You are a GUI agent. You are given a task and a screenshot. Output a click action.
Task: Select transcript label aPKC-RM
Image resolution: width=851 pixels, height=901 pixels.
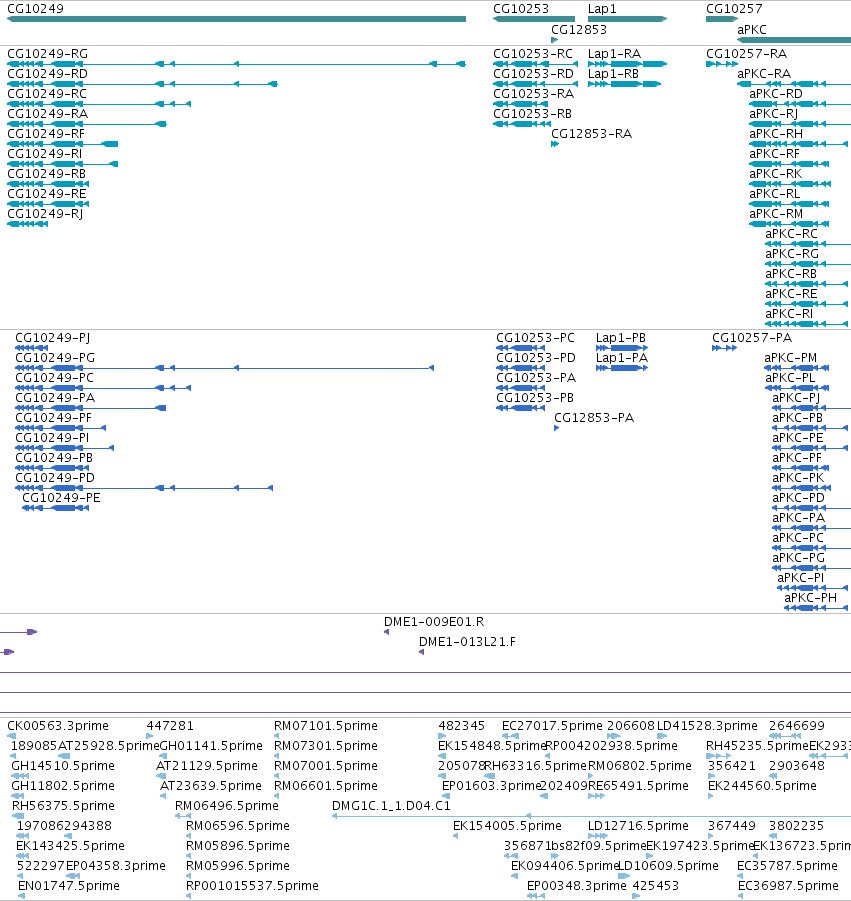click(776, 214)
